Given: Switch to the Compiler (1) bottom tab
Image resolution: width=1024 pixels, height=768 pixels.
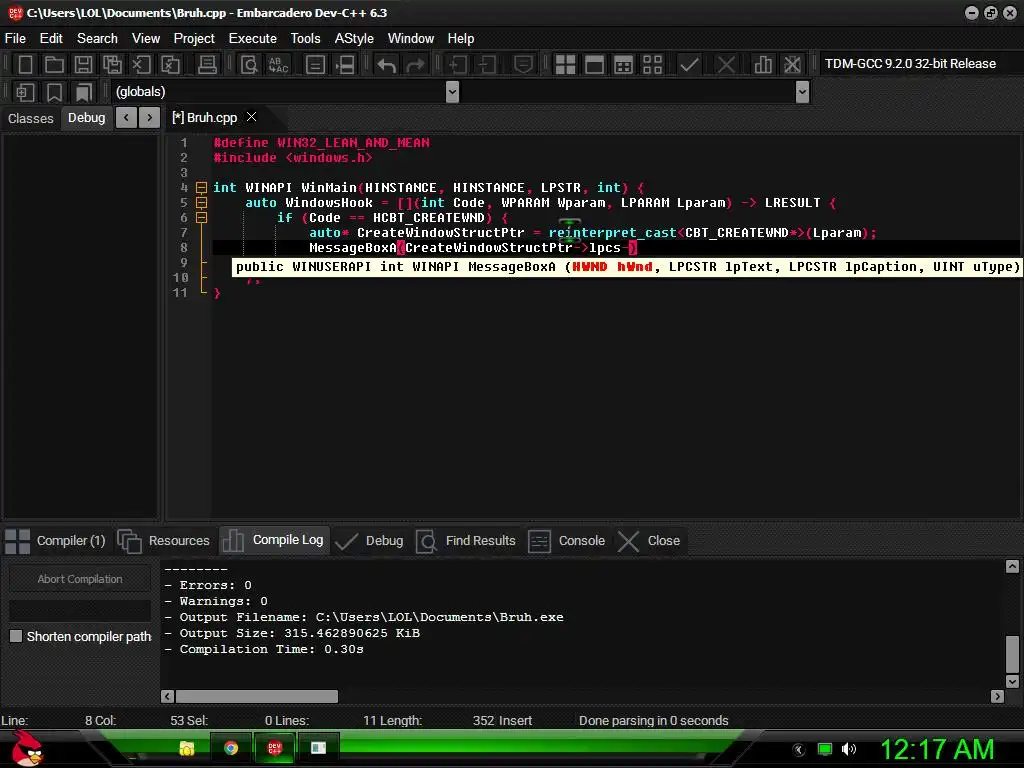Looking at the screenshot, I should pos(56,541).
